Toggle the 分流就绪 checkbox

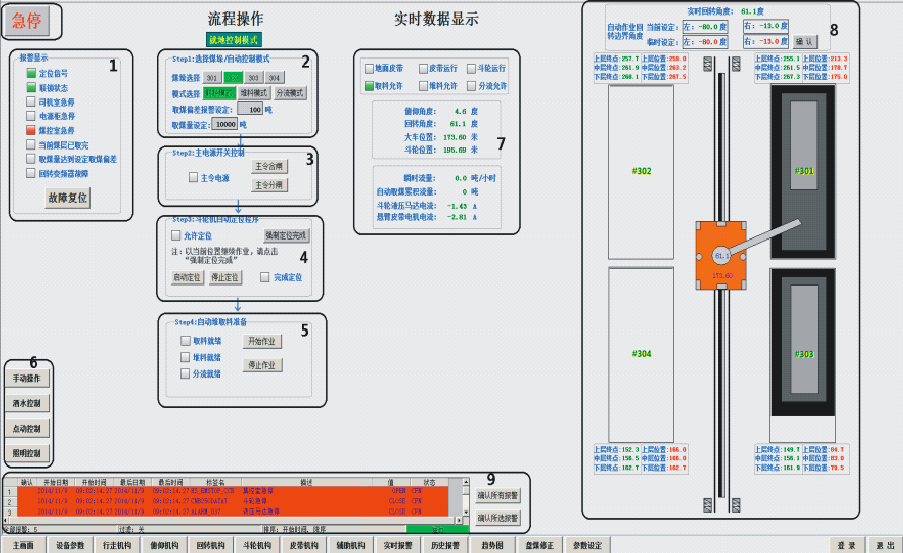pos(185,374)
